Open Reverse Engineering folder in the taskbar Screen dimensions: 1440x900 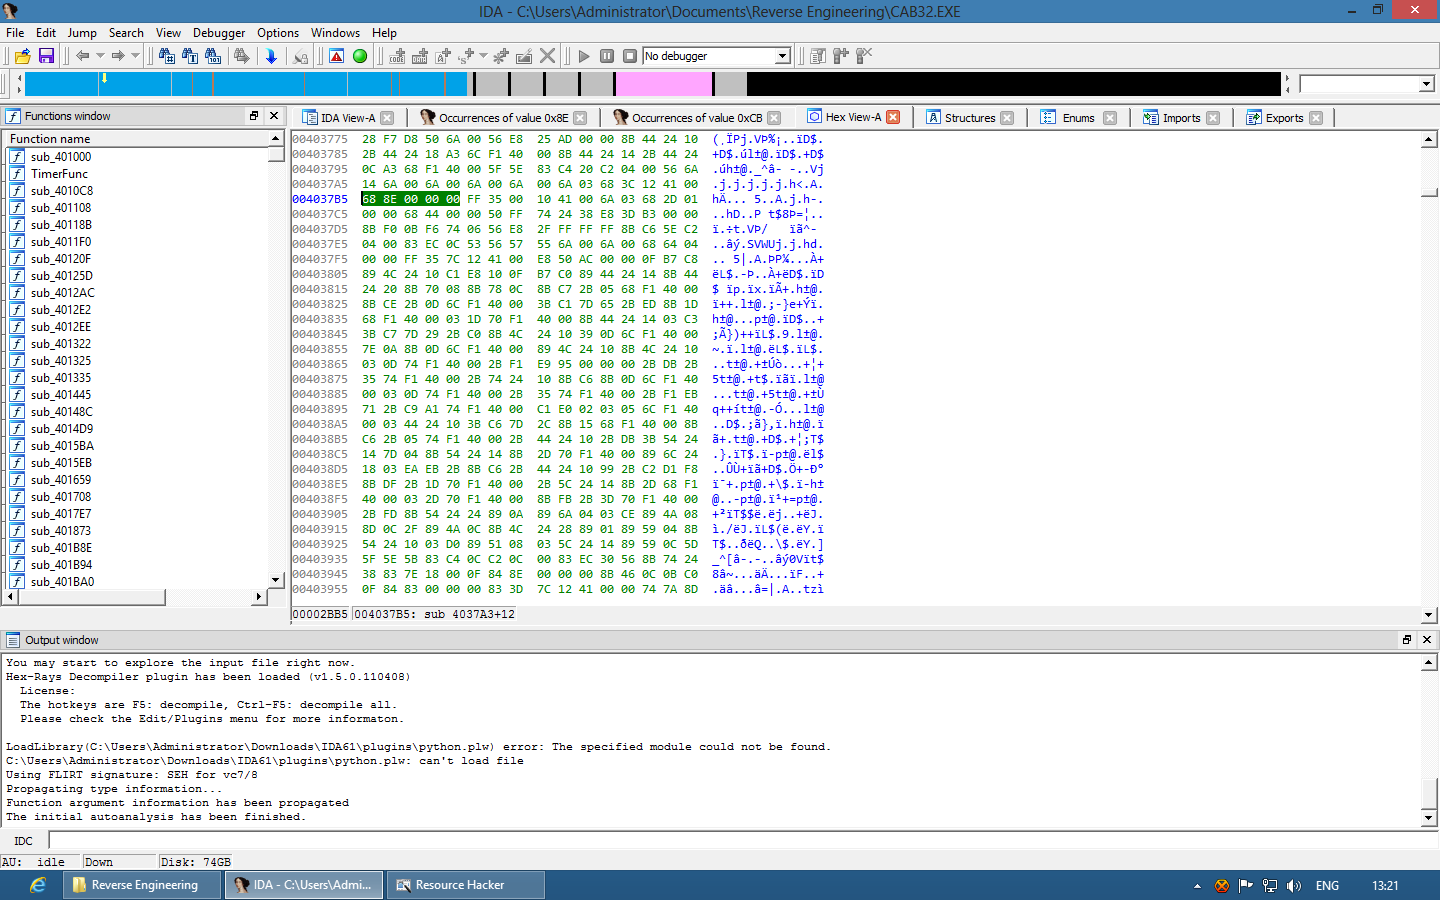(x=143, y=885)
